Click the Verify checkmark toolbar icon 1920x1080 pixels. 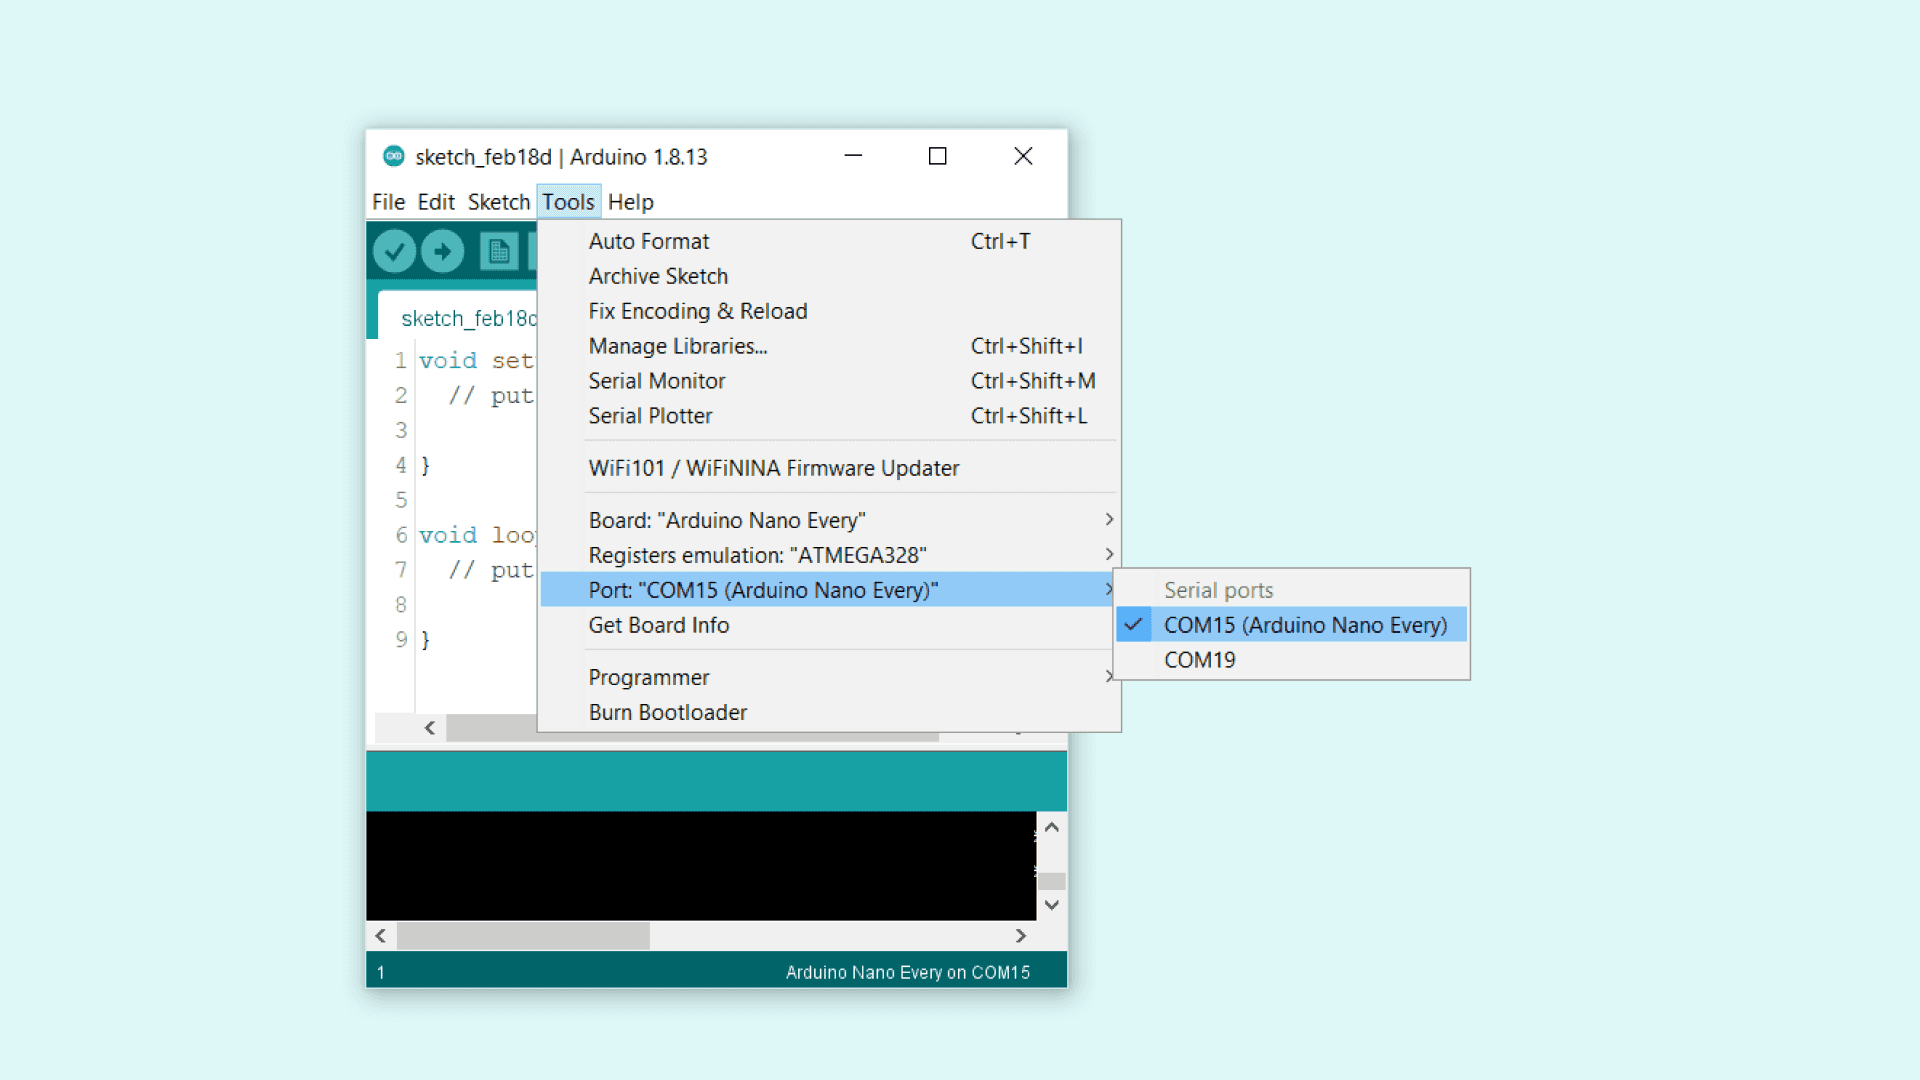pos(394,251)
